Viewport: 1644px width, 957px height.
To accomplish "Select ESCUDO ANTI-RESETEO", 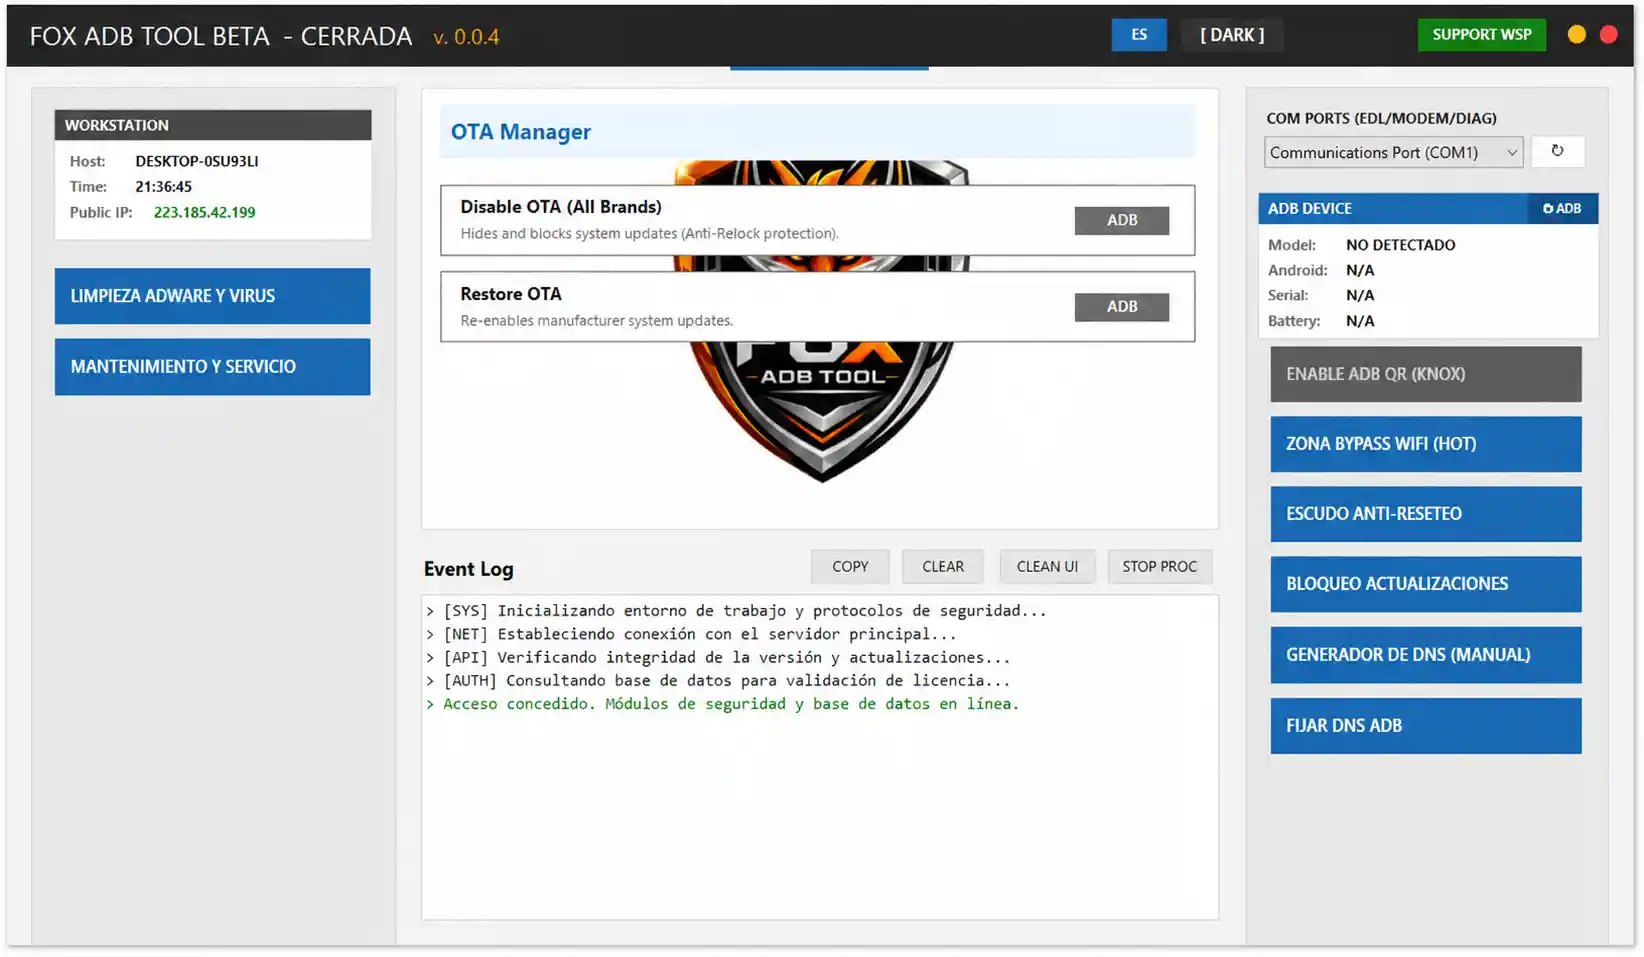I will pyautogui.click(x=1425, y=514).
